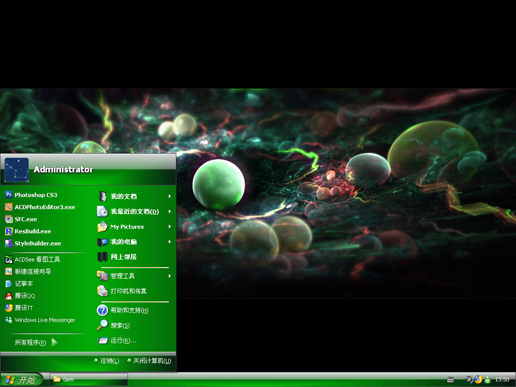Switch to Gen folder taskbar button
This screenshot has width=516, height=387.
(x=89, y=379)
